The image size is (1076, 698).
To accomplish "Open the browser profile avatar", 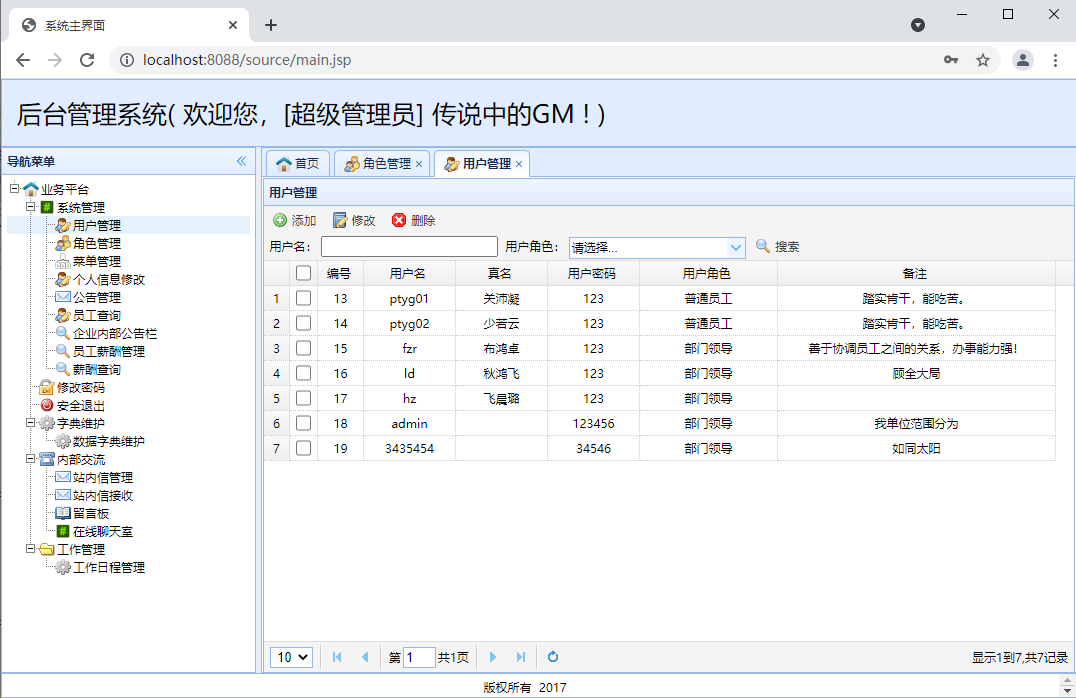I will pyautogui.click(x=1022, y=60).
